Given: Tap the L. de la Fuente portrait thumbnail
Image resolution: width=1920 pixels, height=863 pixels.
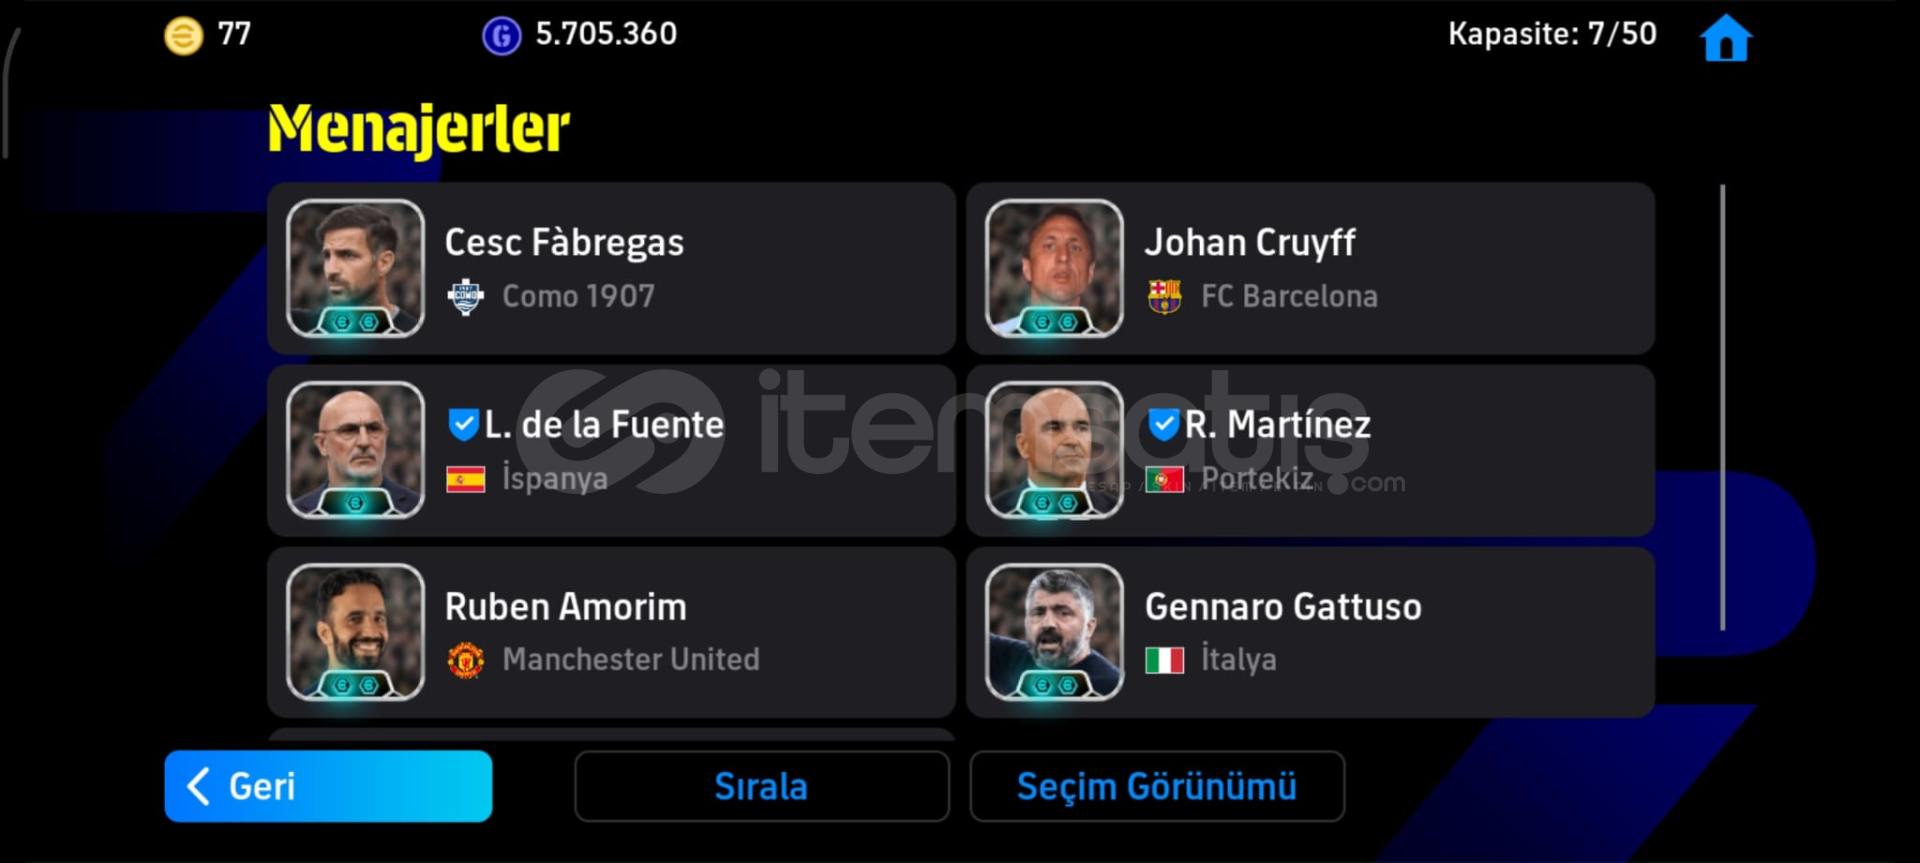Looking at the screenshot, I should 355,450.
